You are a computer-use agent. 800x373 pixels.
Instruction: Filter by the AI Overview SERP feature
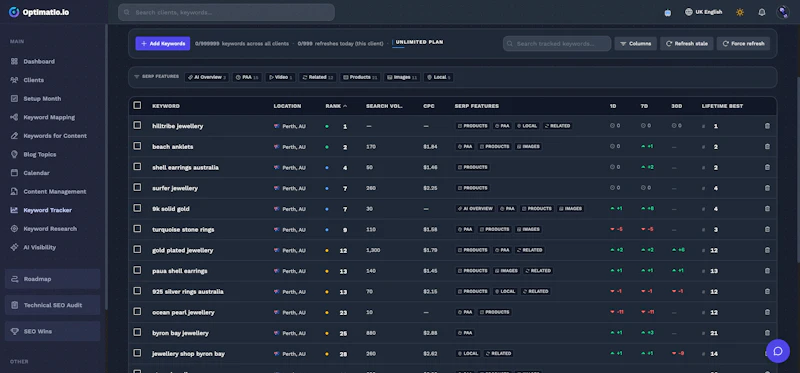click(x=207, y=77)
